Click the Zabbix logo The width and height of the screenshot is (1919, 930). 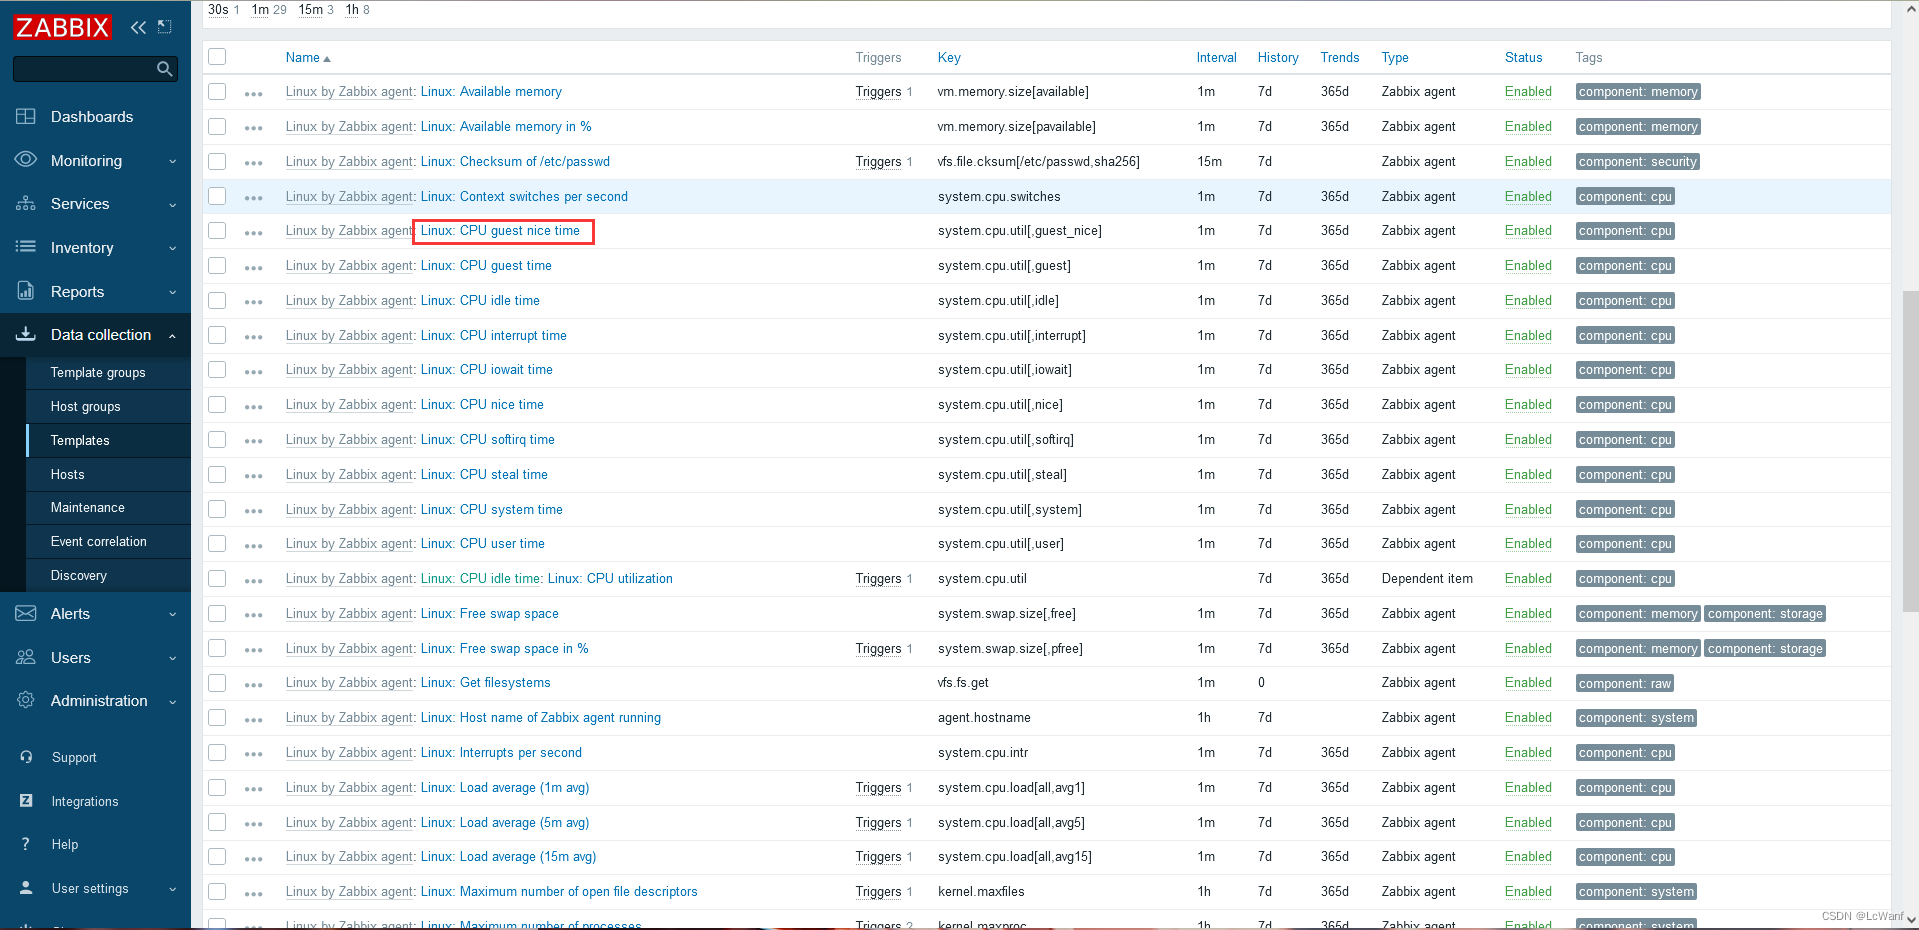pos(62,27)
